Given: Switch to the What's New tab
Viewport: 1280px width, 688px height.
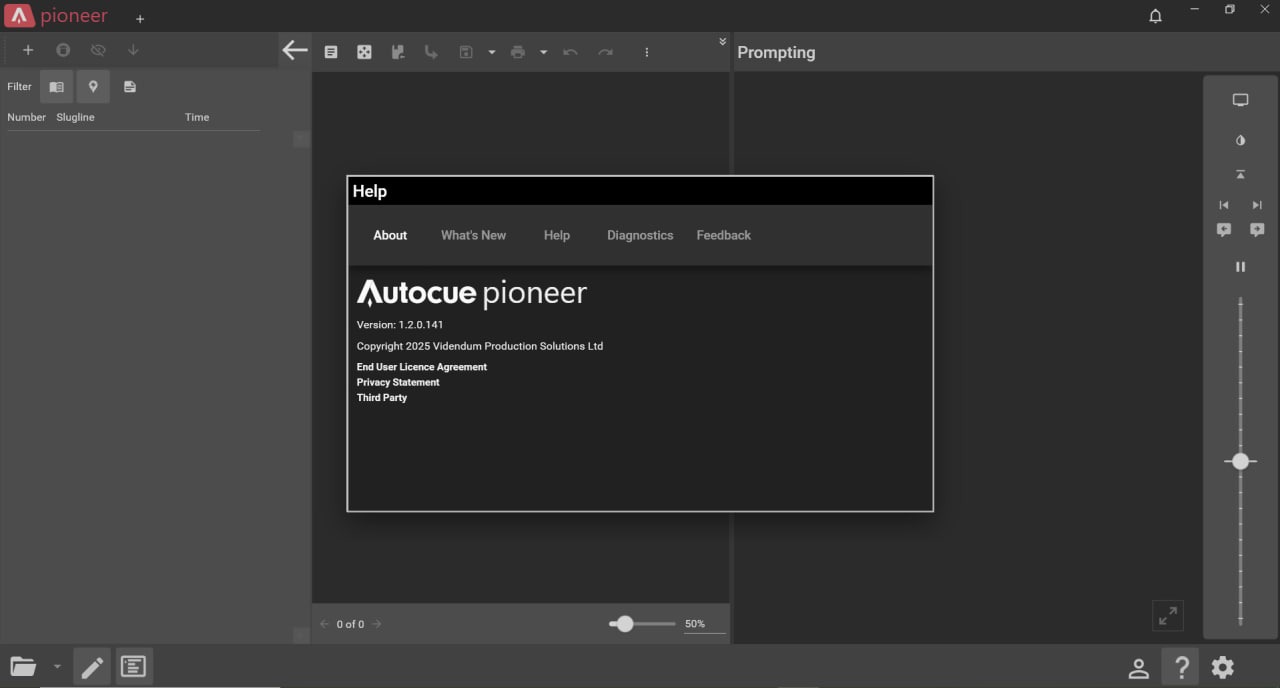Looking at the screenshot, I should point(473,235).
